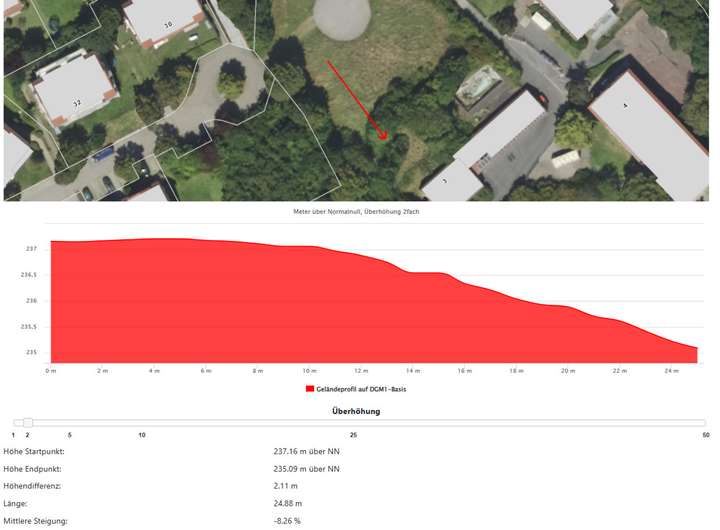Set Überhöhung slider to tick 50
This screenshot has width=720, height=530.
click(706, 423)
